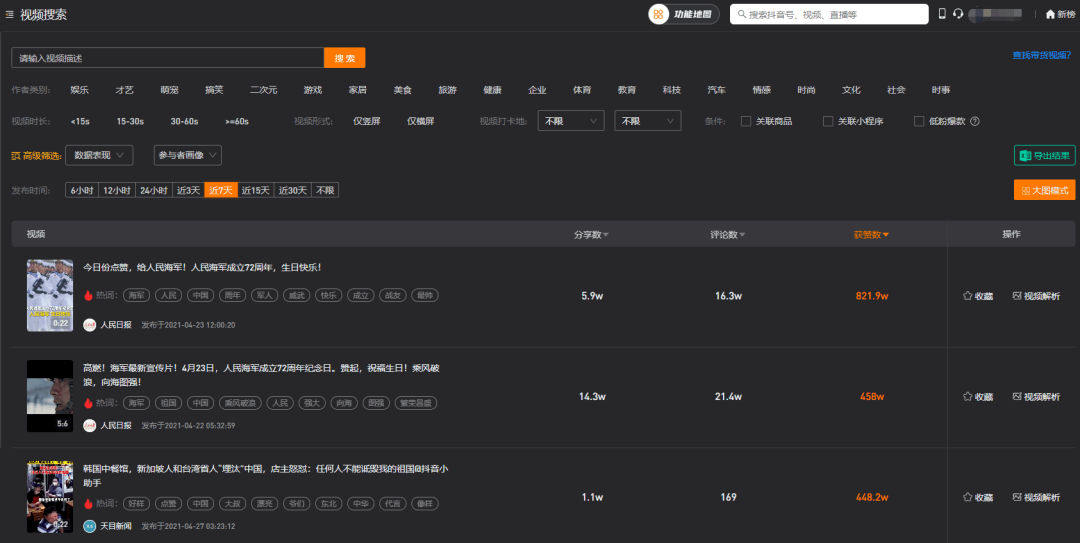Open 视频解析 for the second video
Image resolution: width=1080 pixels, height=543 pixels.
(x=1036, y=397)
